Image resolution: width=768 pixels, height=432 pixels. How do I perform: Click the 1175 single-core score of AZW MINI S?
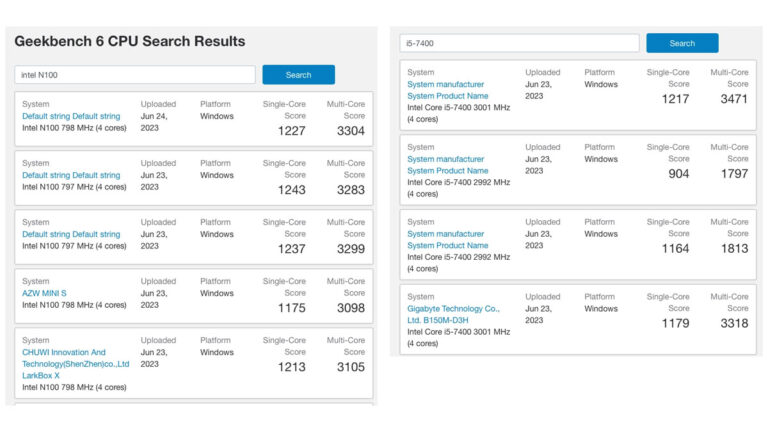pos(291,309)
